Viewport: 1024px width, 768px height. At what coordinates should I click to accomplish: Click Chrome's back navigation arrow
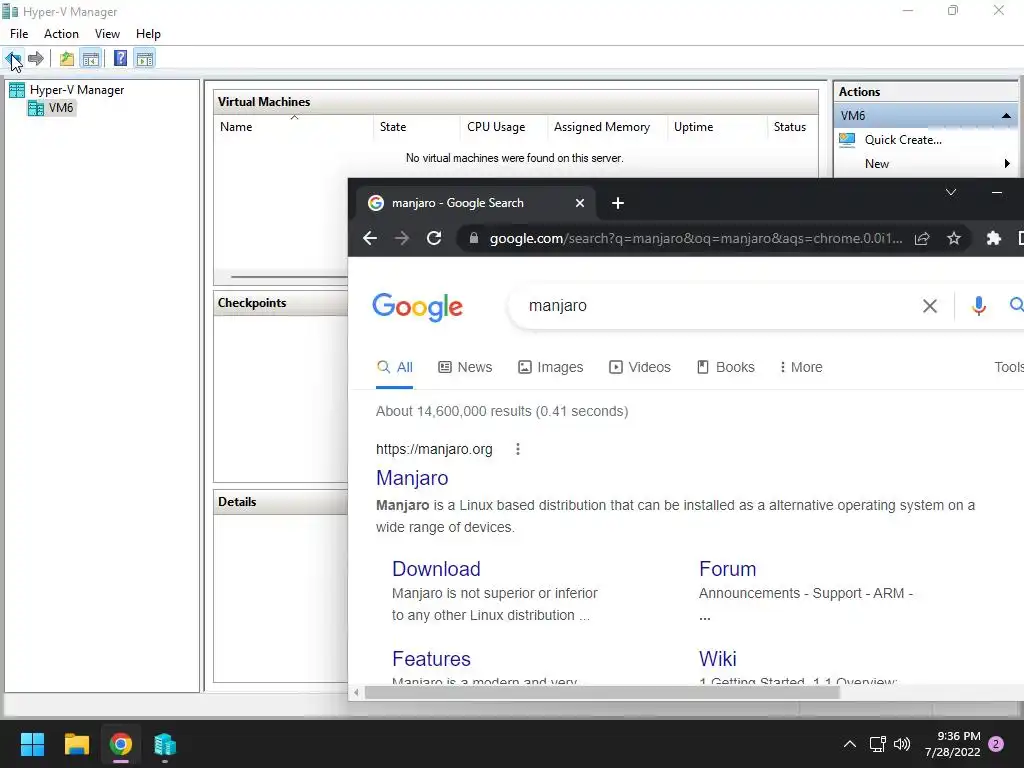(x=370, y=238)
